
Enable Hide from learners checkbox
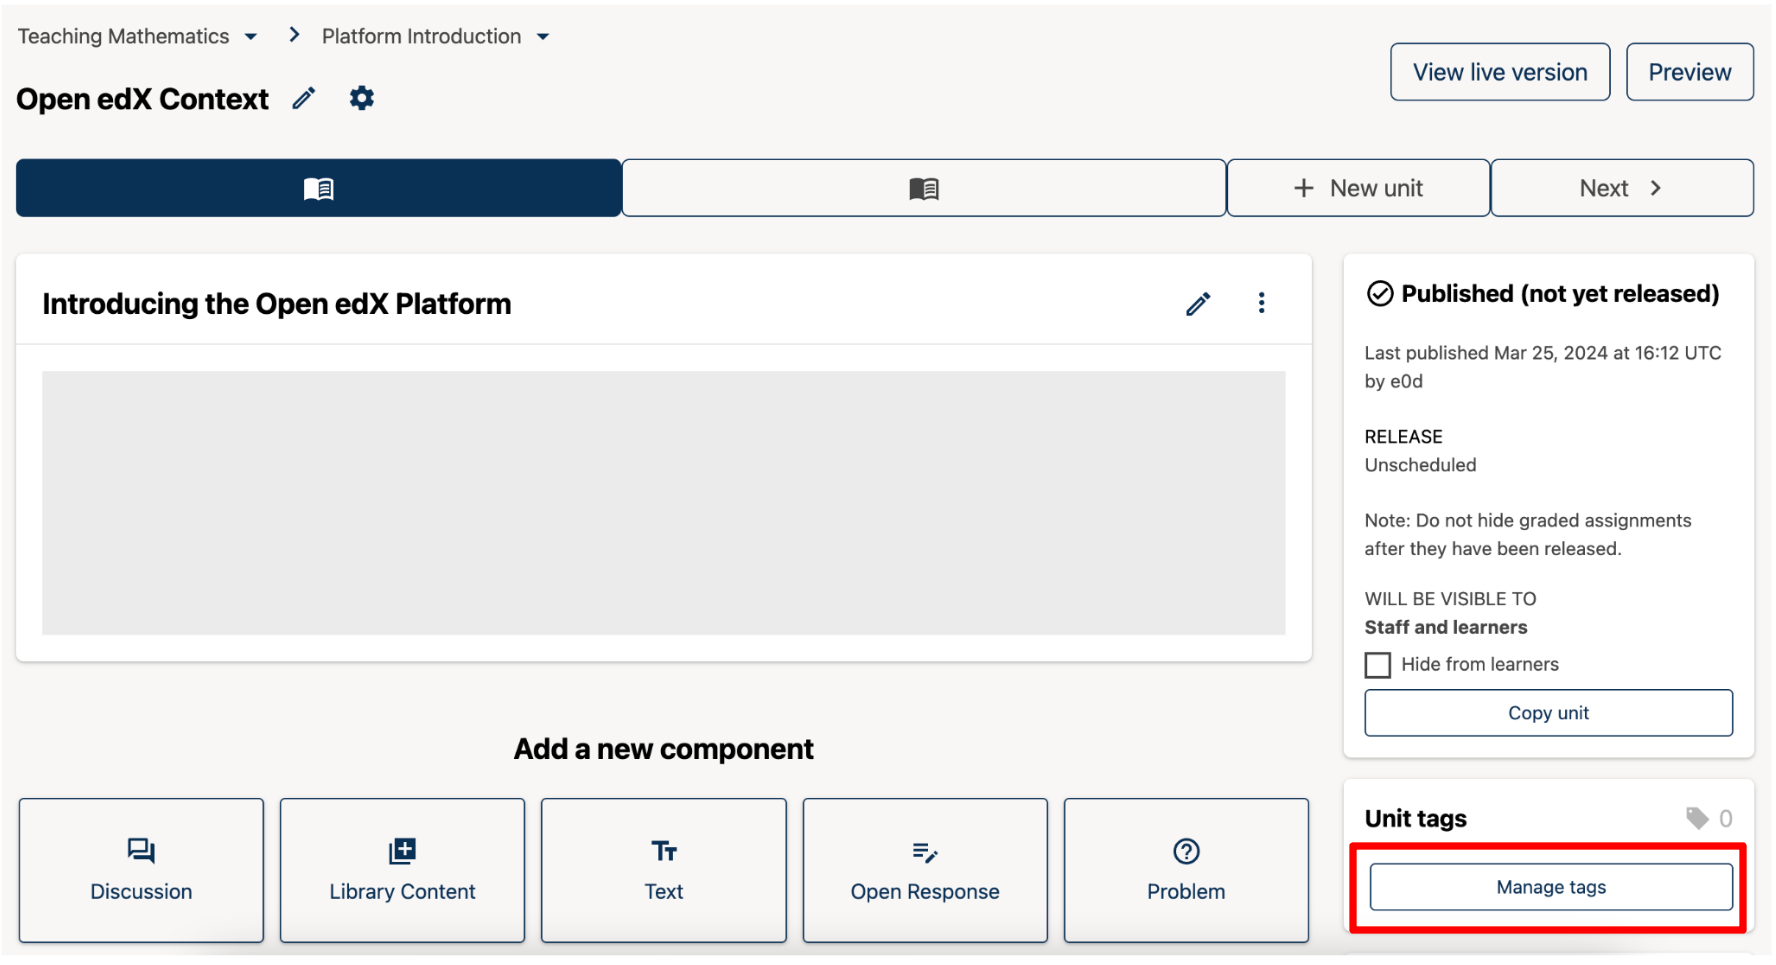point(1378,665)
